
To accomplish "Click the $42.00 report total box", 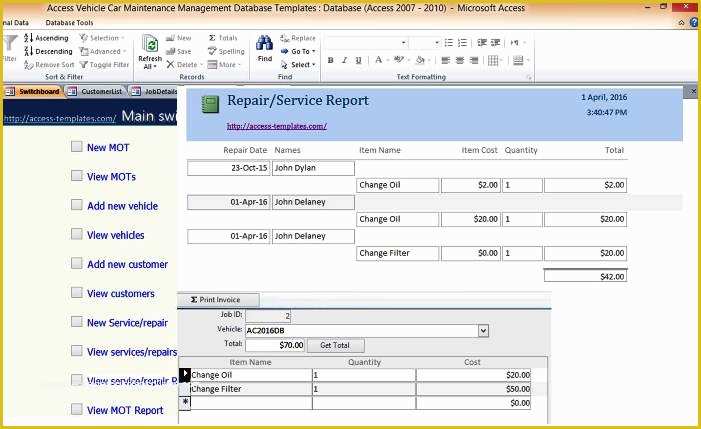I will pyautogui.click(x=585, y=277).
